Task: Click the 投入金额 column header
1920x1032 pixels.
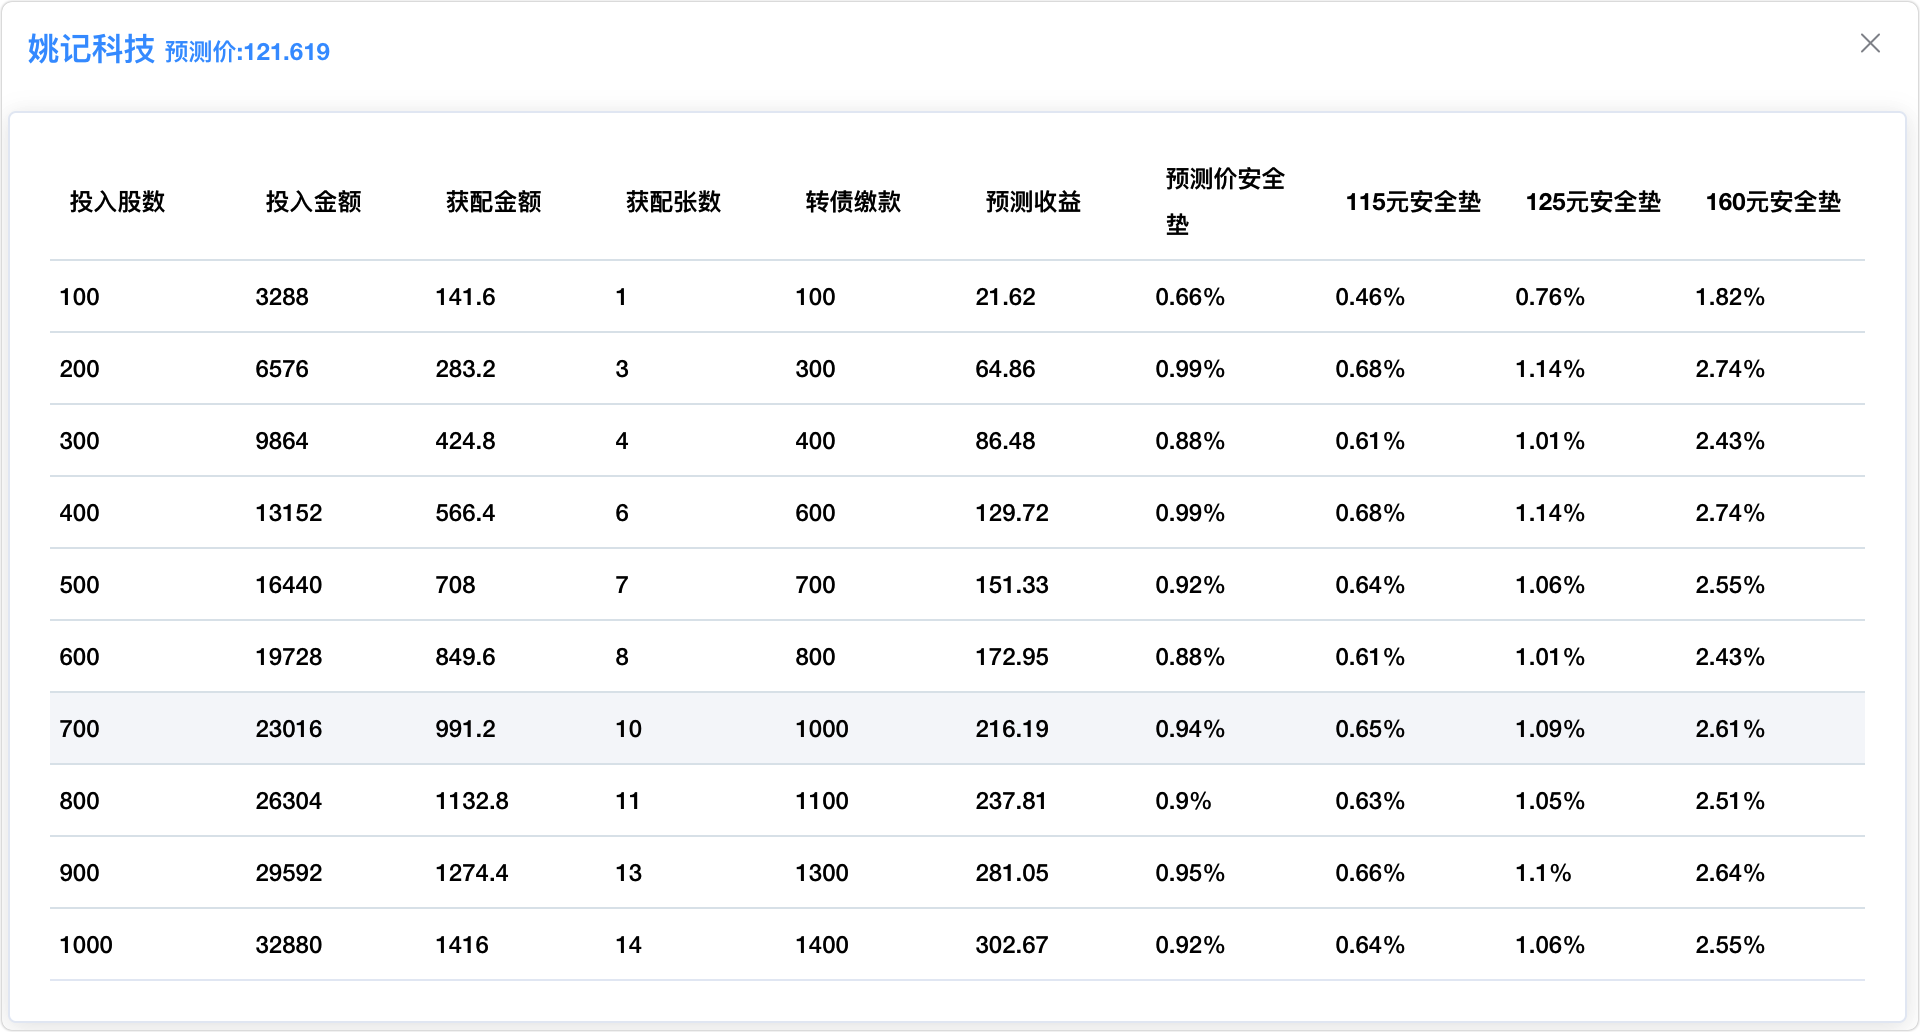Action: [x=313, y=202]
